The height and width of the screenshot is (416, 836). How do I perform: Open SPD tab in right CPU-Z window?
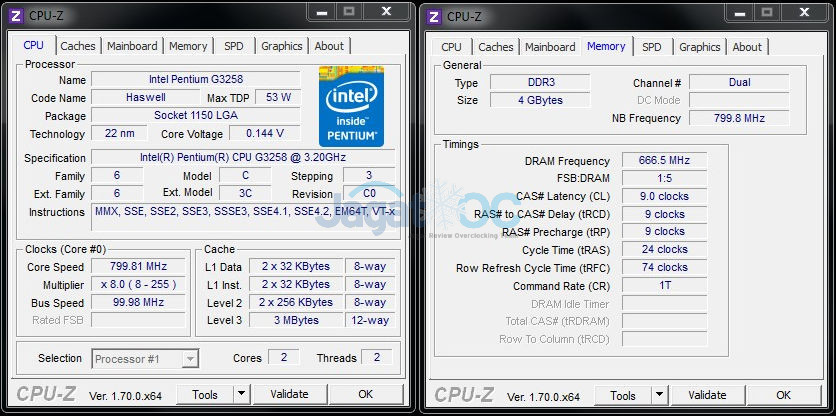[652, 47]
